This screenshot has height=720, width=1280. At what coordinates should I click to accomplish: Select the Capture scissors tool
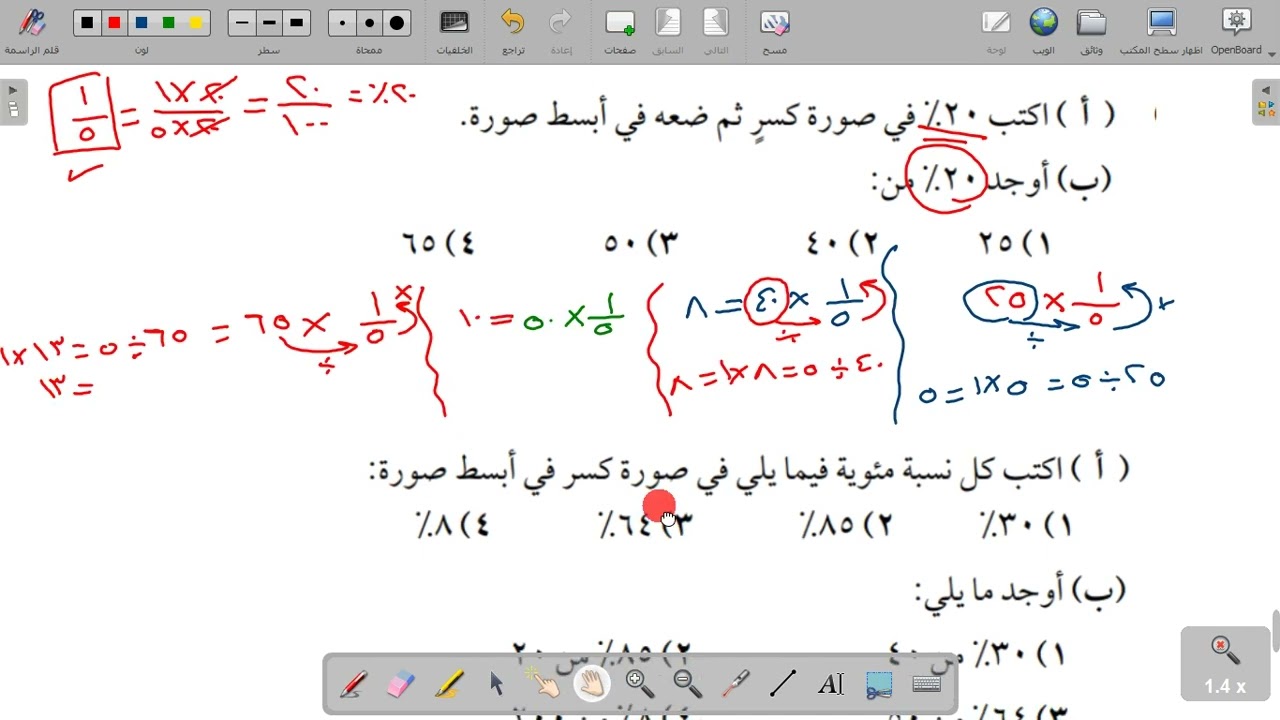pyautogui.click(x=879, y=684)
